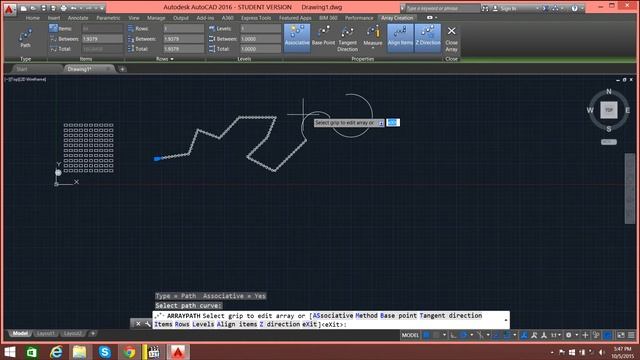Click the eXit command option

tap(309, 324)
